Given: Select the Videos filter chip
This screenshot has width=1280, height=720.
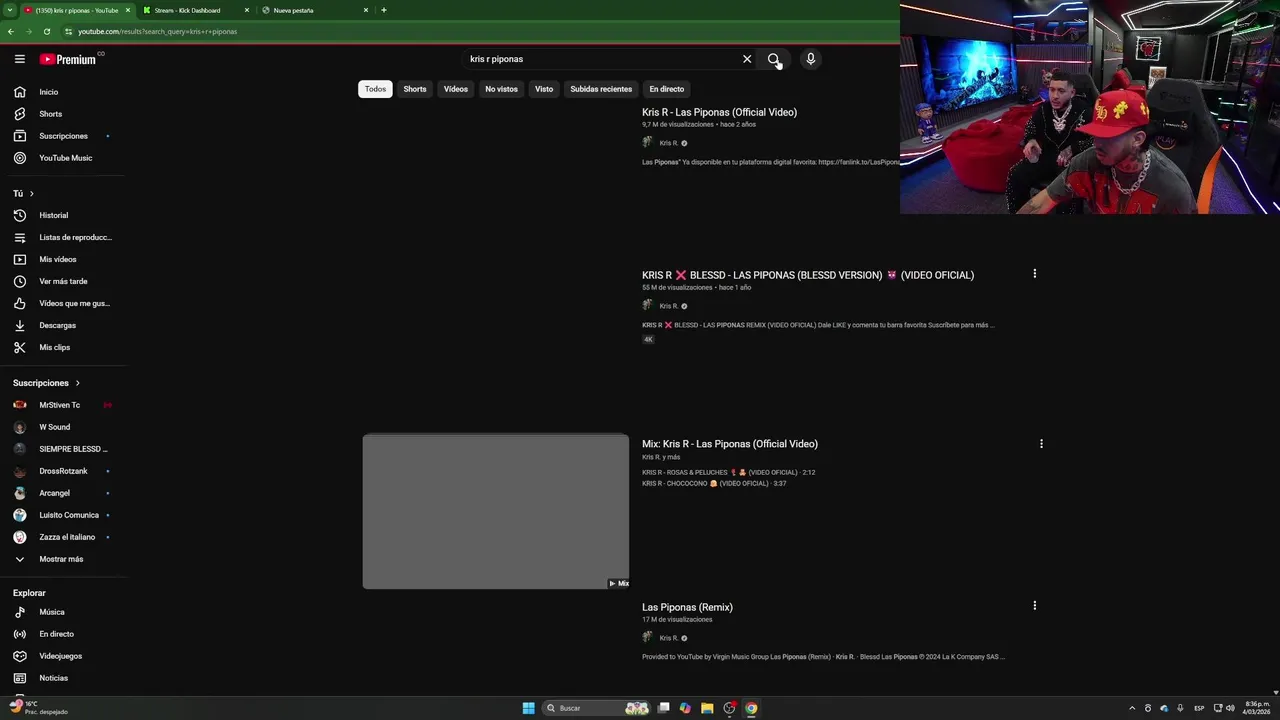Looking at the screenshot, I should 456,89.
